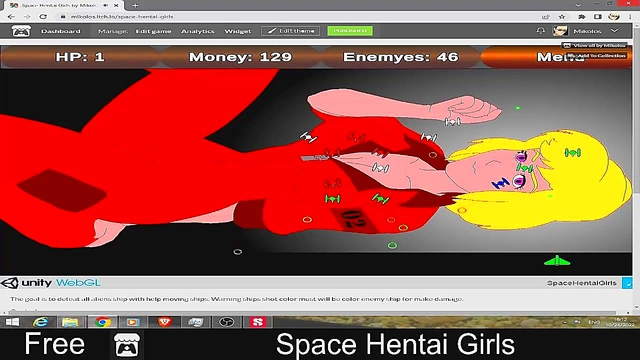640x360 pixels.
Task: Click the Chrome profile avatar
Action: click(614, 17)
